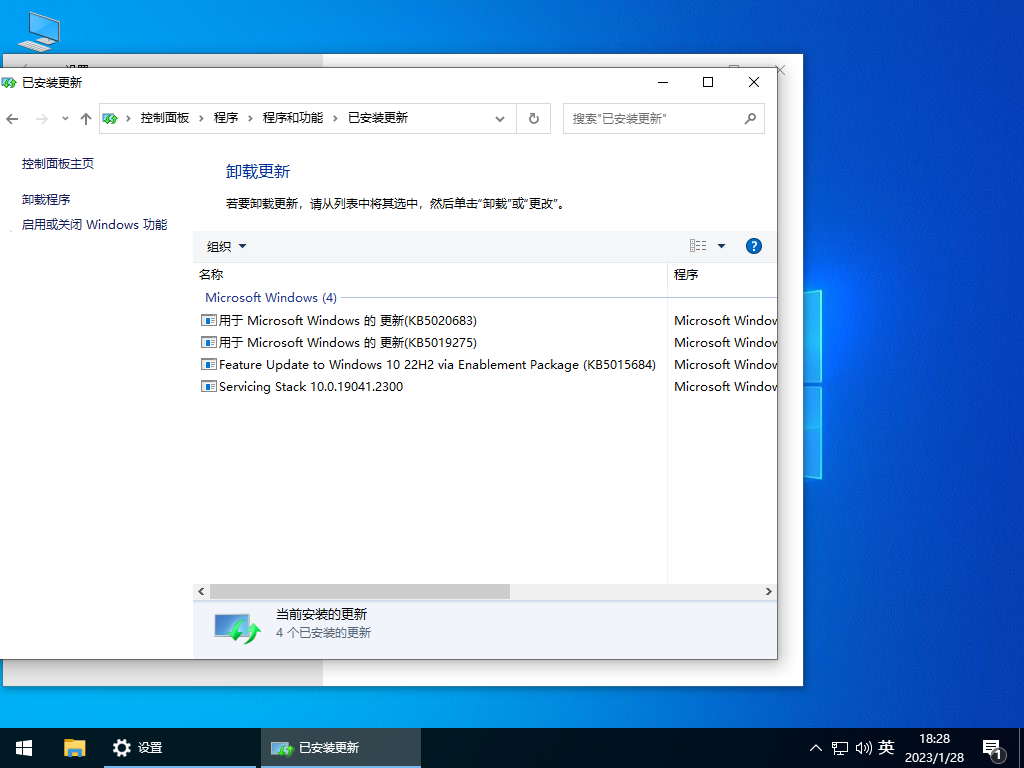
Task: Click the change view icon in the toolbar
Action: pos(697,246)
